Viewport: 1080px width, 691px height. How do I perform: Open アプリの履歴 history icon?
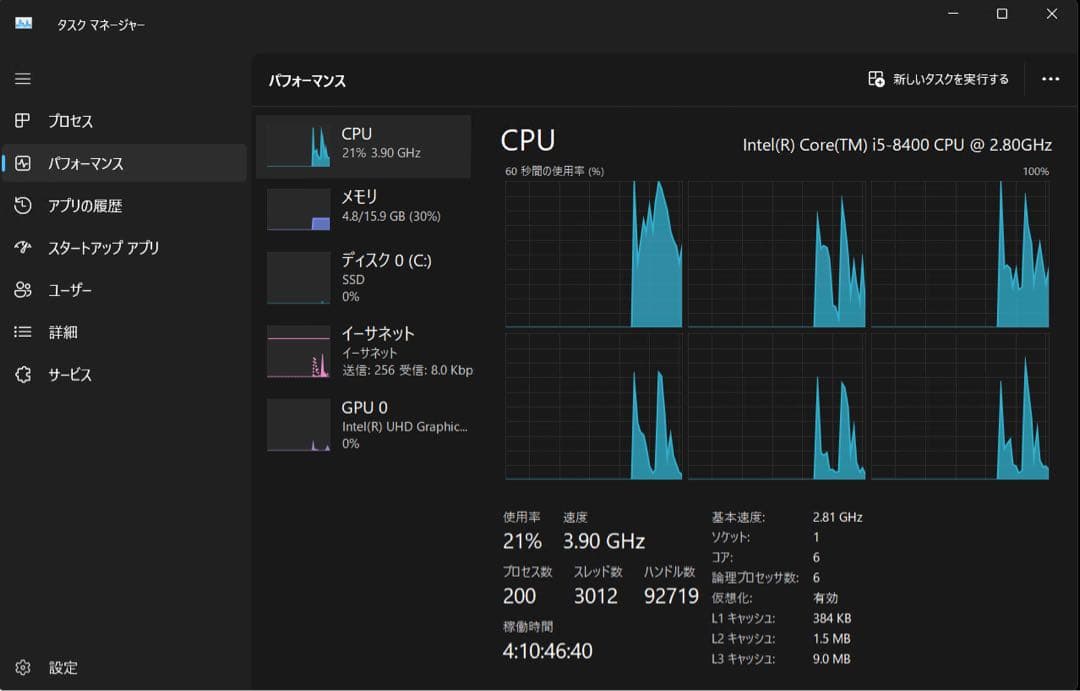point(23,205)
